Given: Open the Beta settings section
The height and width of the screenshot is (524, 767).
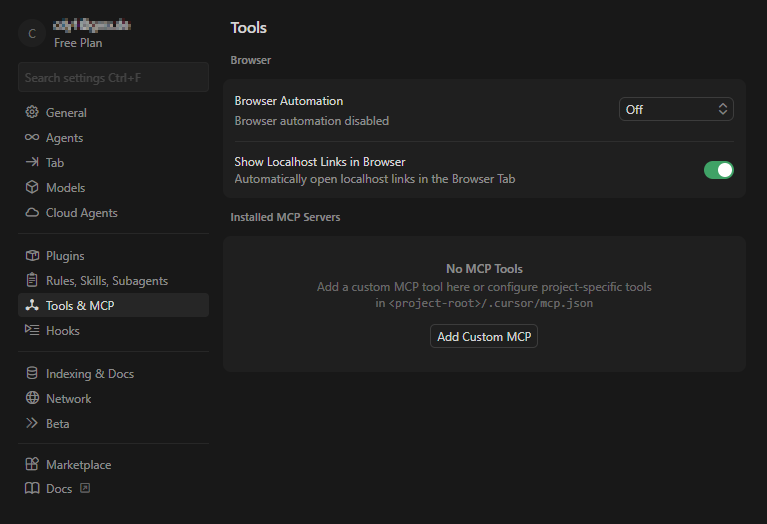Looking at the screenshot, I should click(58, 424).
